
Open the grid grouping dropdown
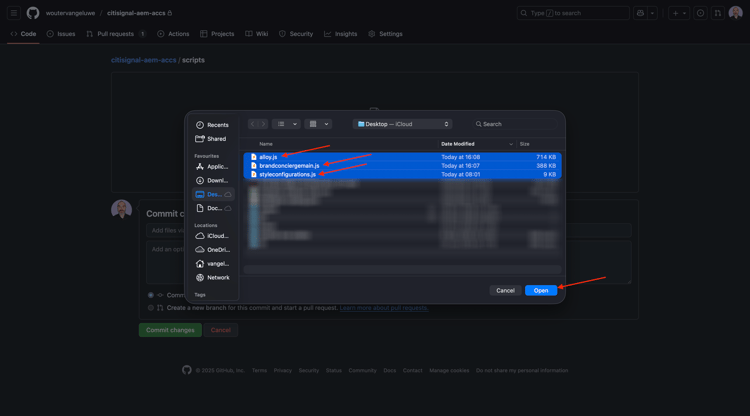(318, 124)
